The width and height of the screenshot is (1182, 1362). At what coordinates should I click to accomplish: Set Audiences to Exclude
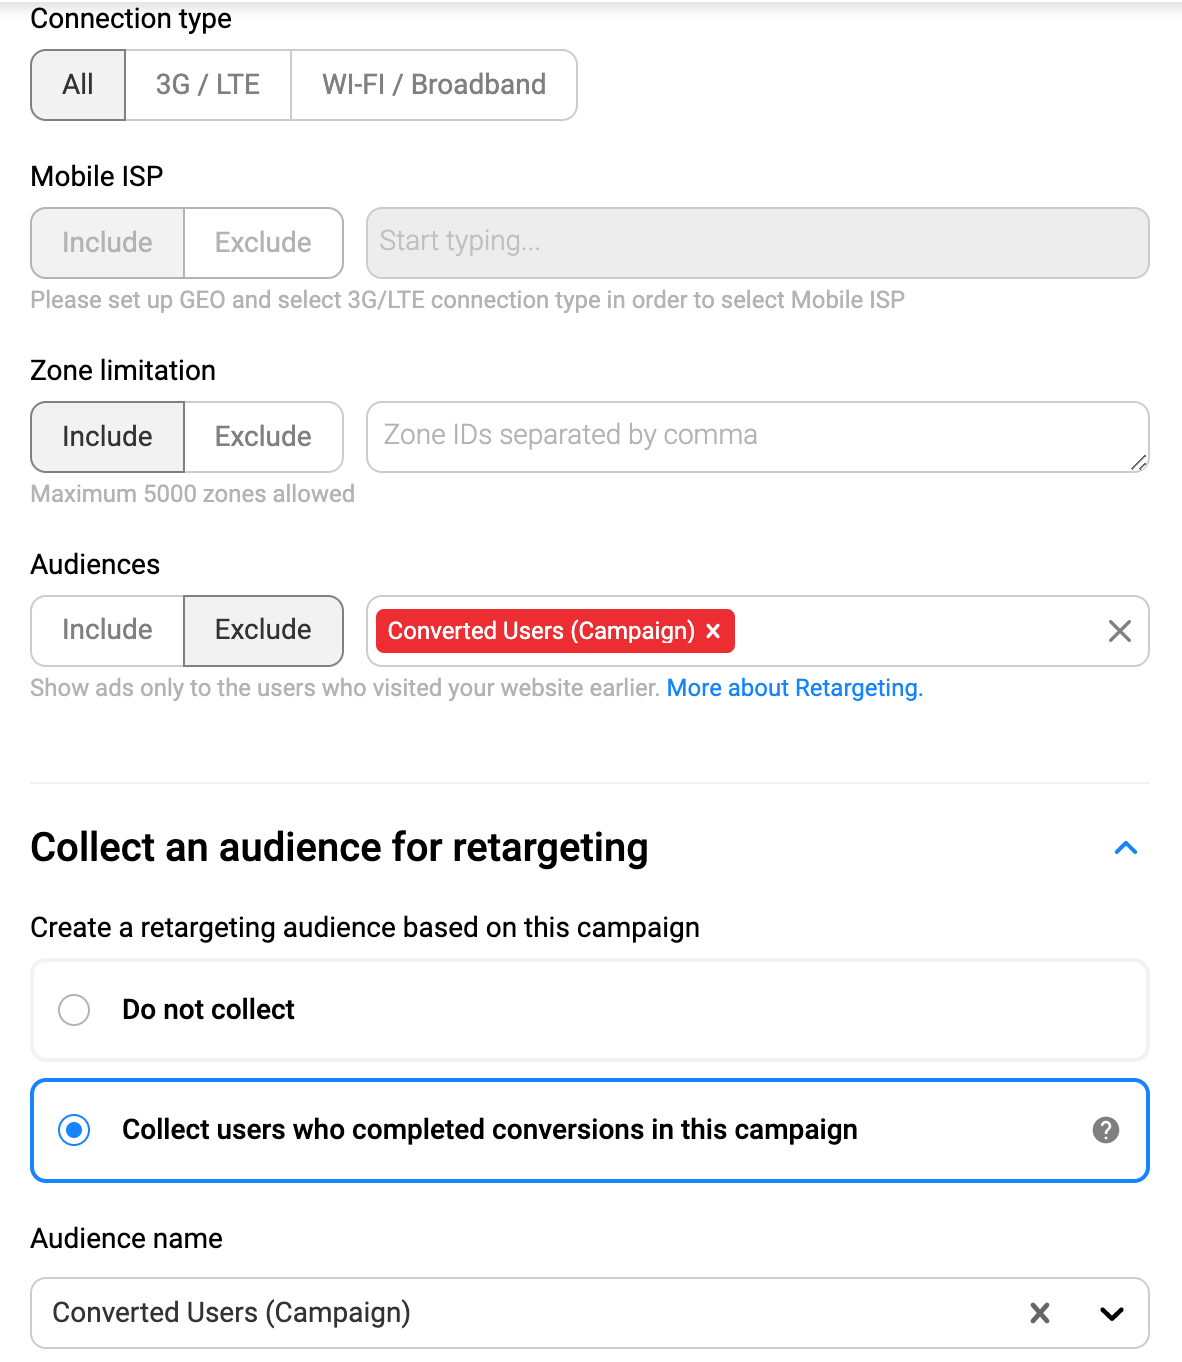[x=263, y=630]
